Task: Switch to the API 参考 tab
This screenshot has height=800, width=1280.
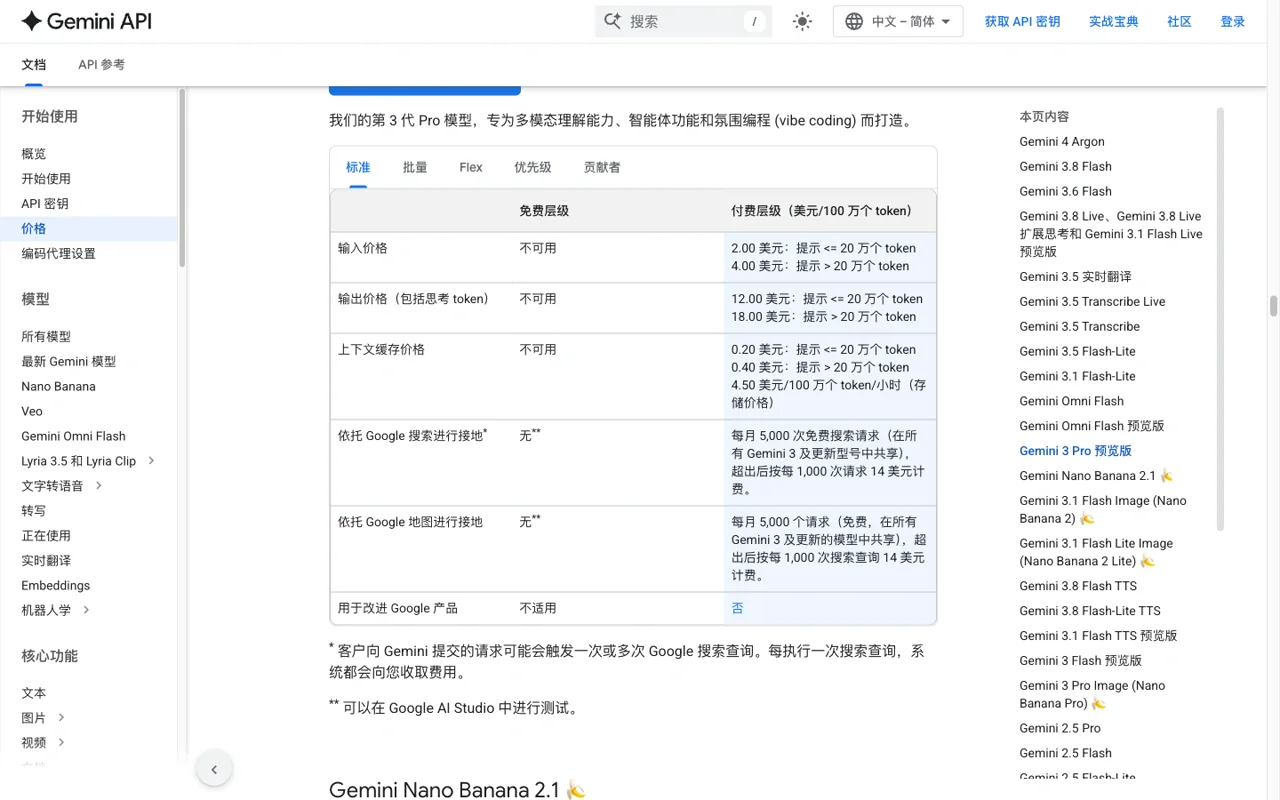Action: tap(102, 64)
